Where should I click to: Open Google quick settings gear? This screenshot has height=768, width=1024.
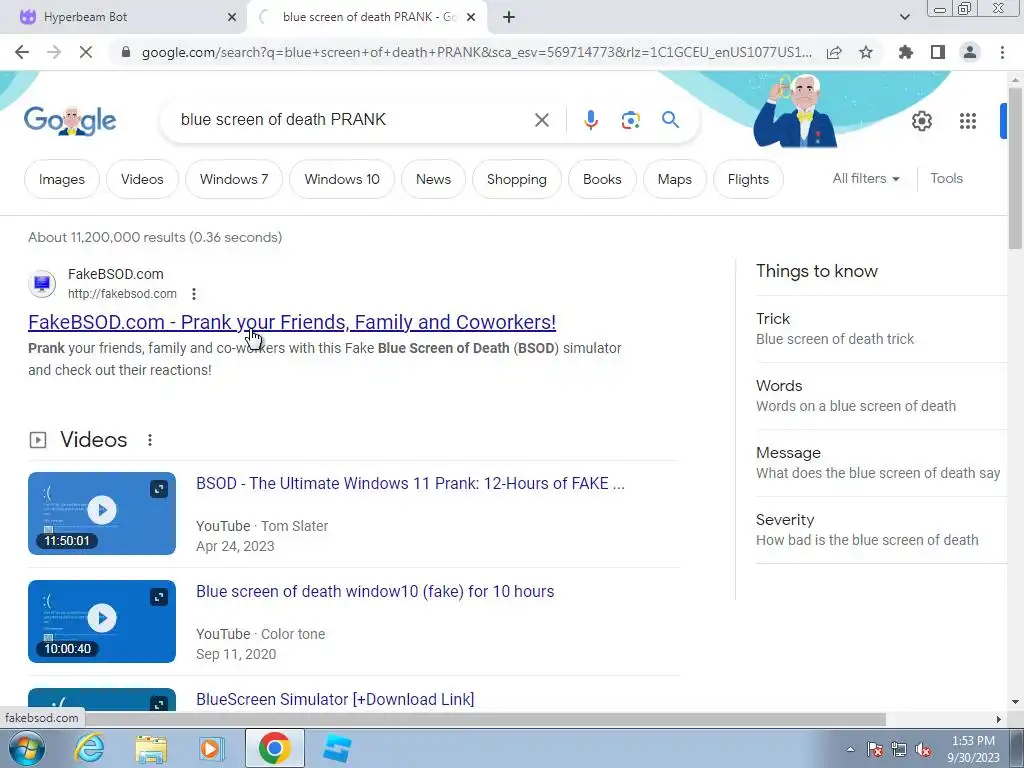pyautogui.click(x=921, y=121)
